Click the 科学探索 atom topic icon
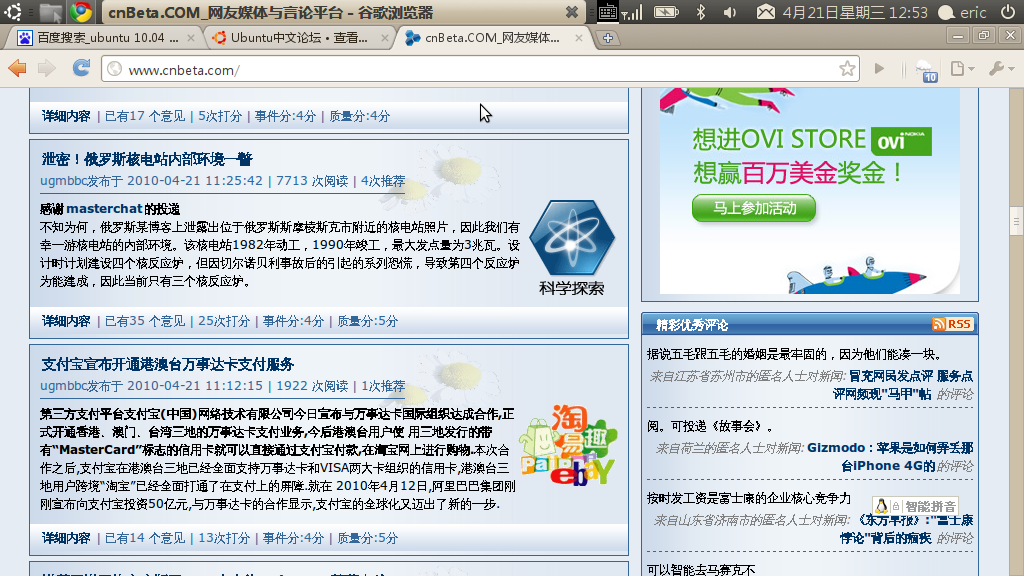The image size is (1024, 576). click(571, 248)
